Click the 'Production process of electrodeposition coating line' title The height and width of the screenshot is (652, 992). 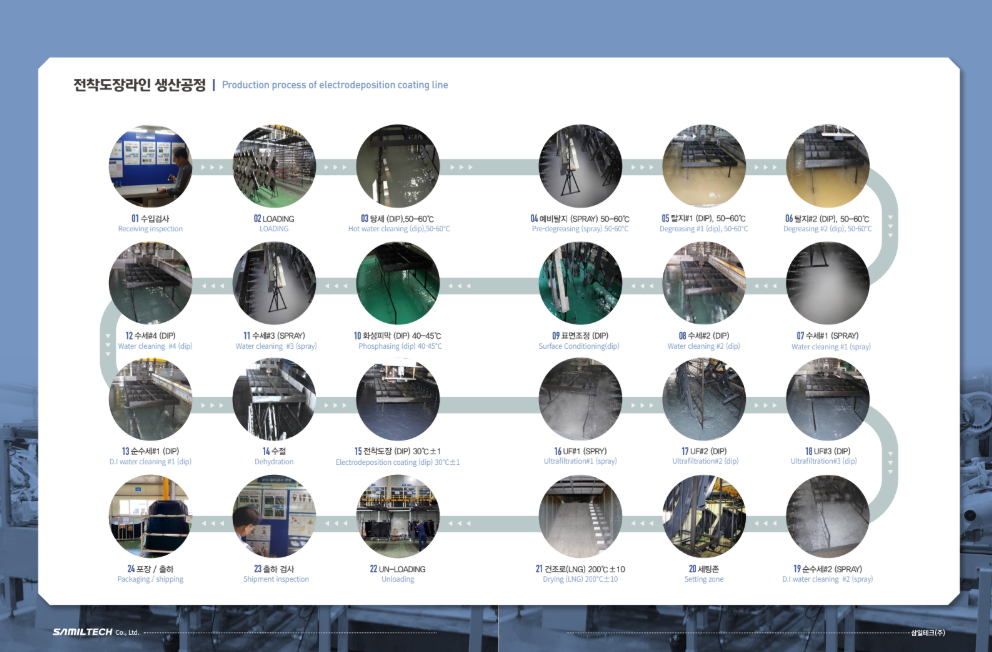(335, 85)
